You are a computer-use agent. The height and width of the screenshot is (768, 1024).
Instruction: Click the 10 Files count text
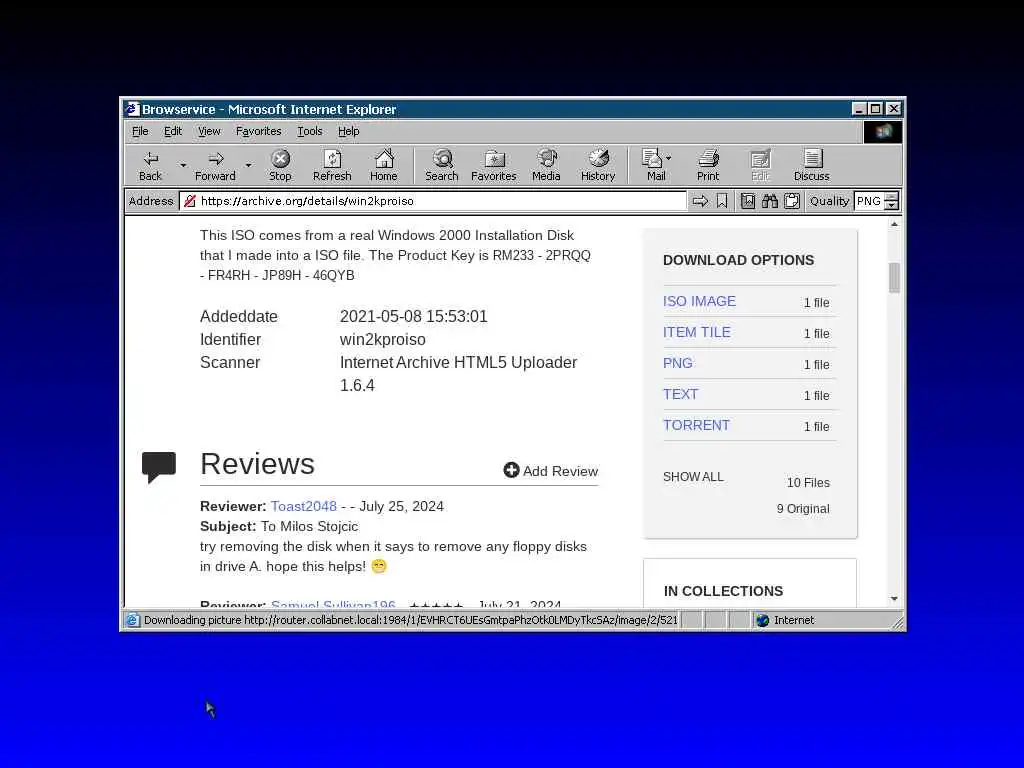[808, 483]
